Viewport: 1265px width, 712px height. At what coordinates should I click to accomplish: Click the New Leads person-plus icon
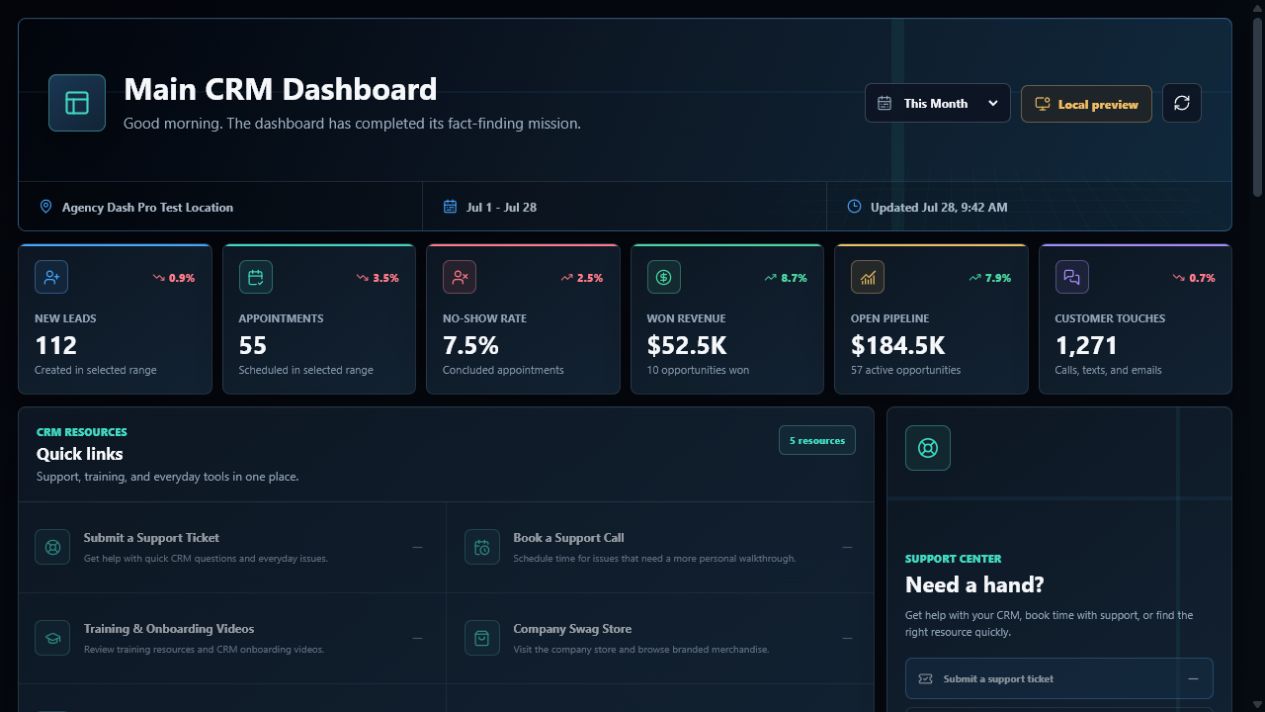51,277
